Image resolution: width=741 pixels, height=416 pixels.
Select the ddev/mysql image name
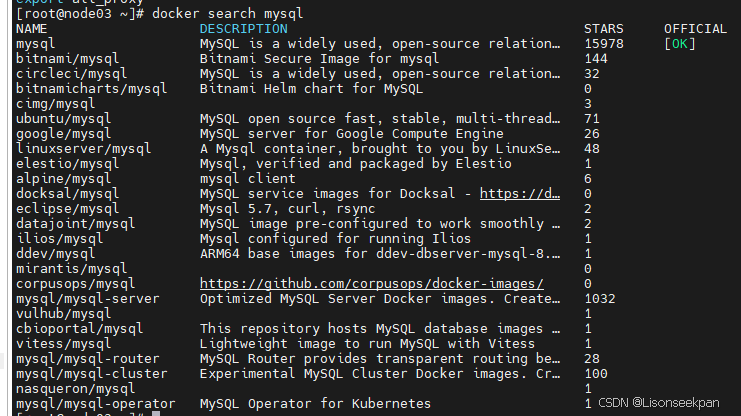pos(55,254)
